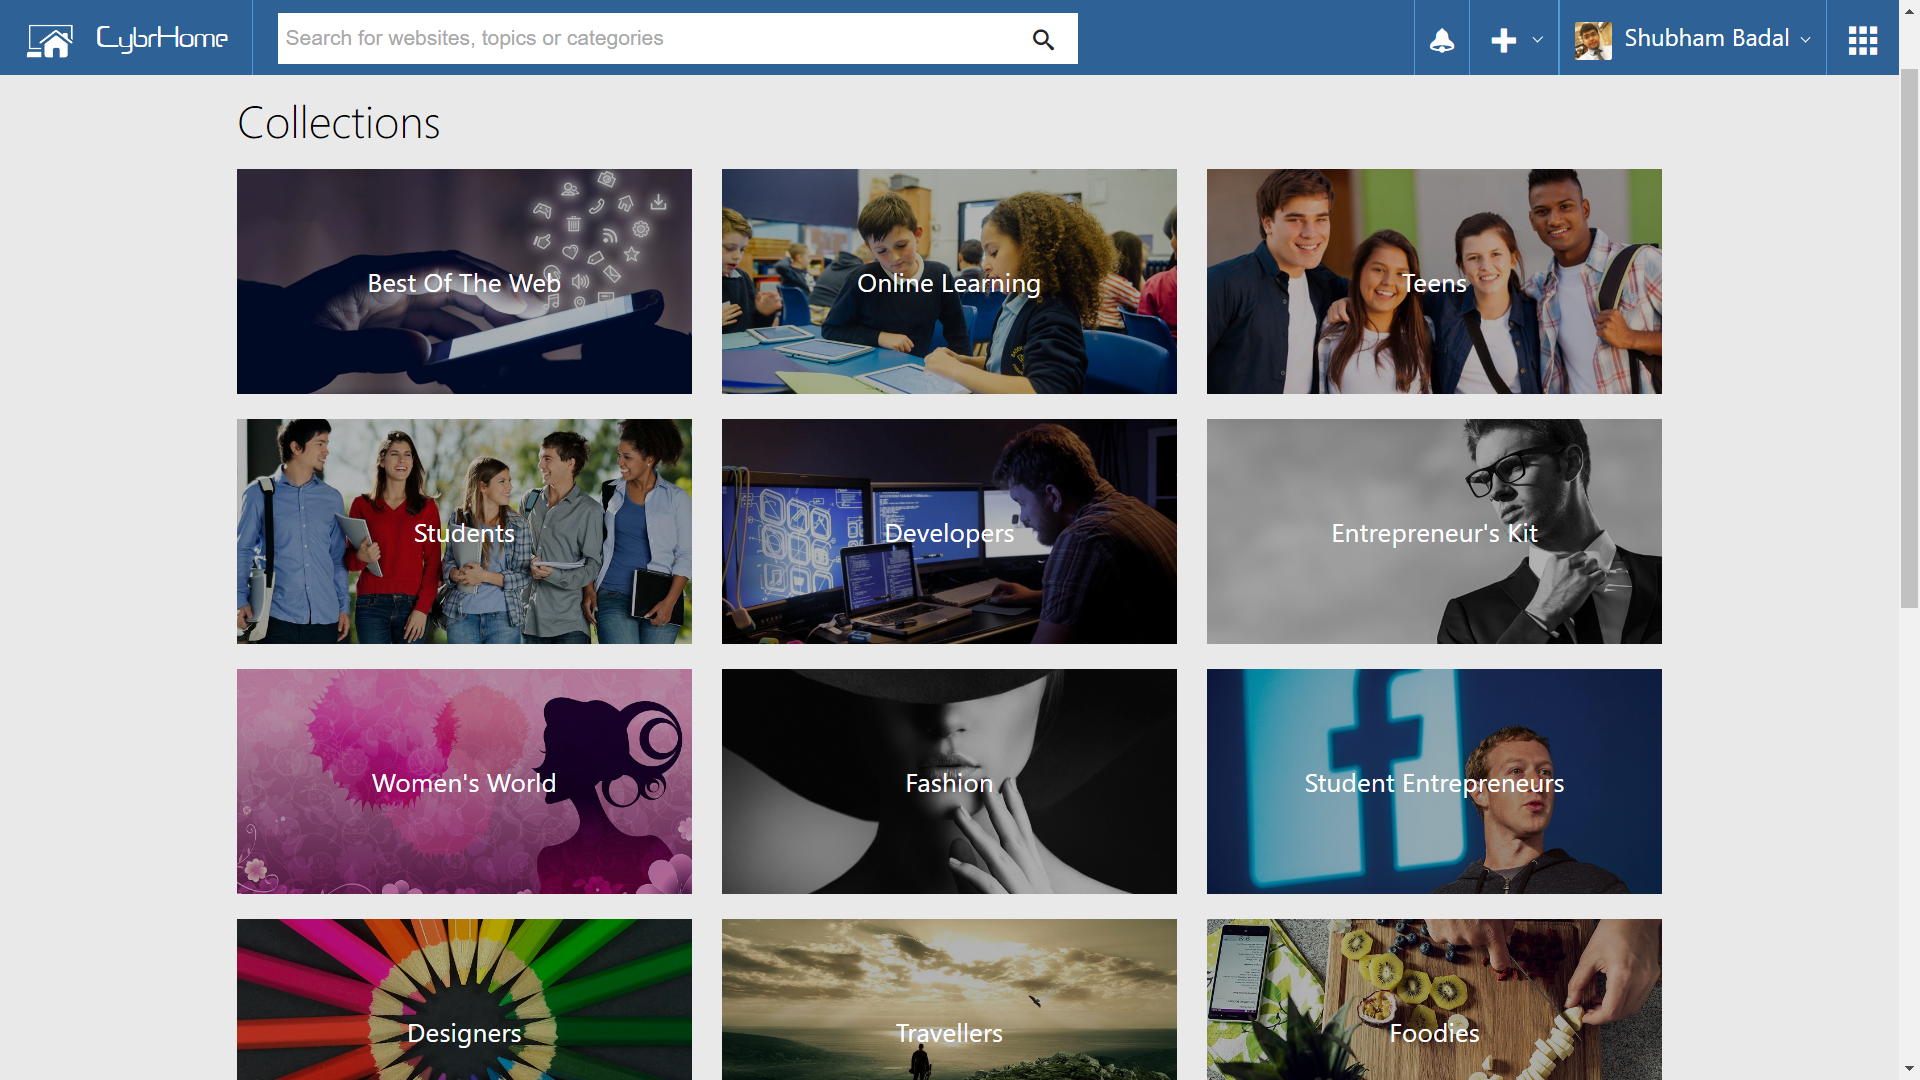
Task: Open the Women's World collection
Action: pos(464,781)
